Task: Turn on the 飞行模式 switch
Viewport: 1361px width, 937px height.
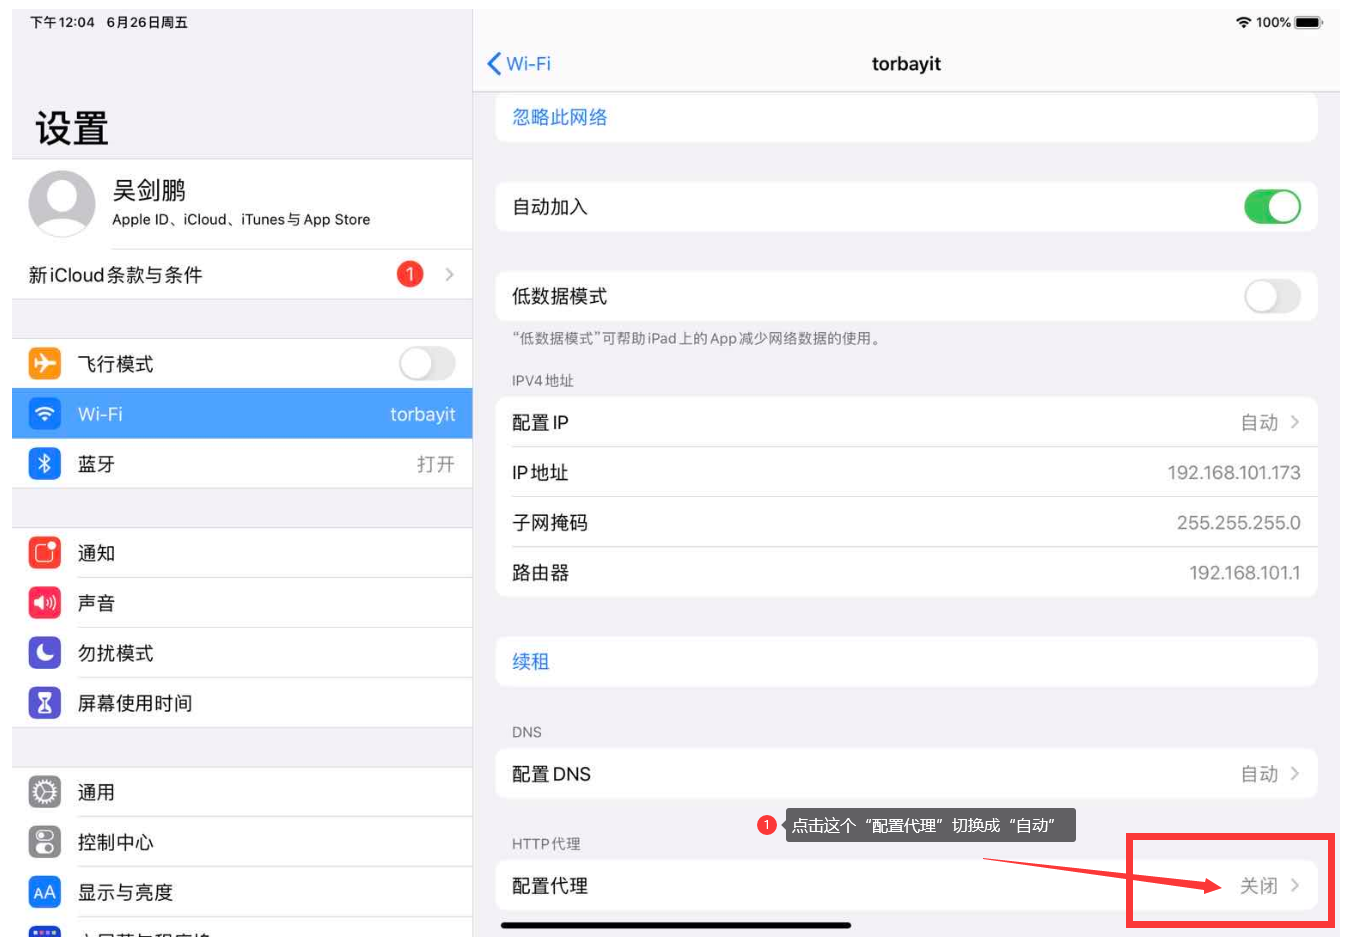Action: (x=427, y=363)
